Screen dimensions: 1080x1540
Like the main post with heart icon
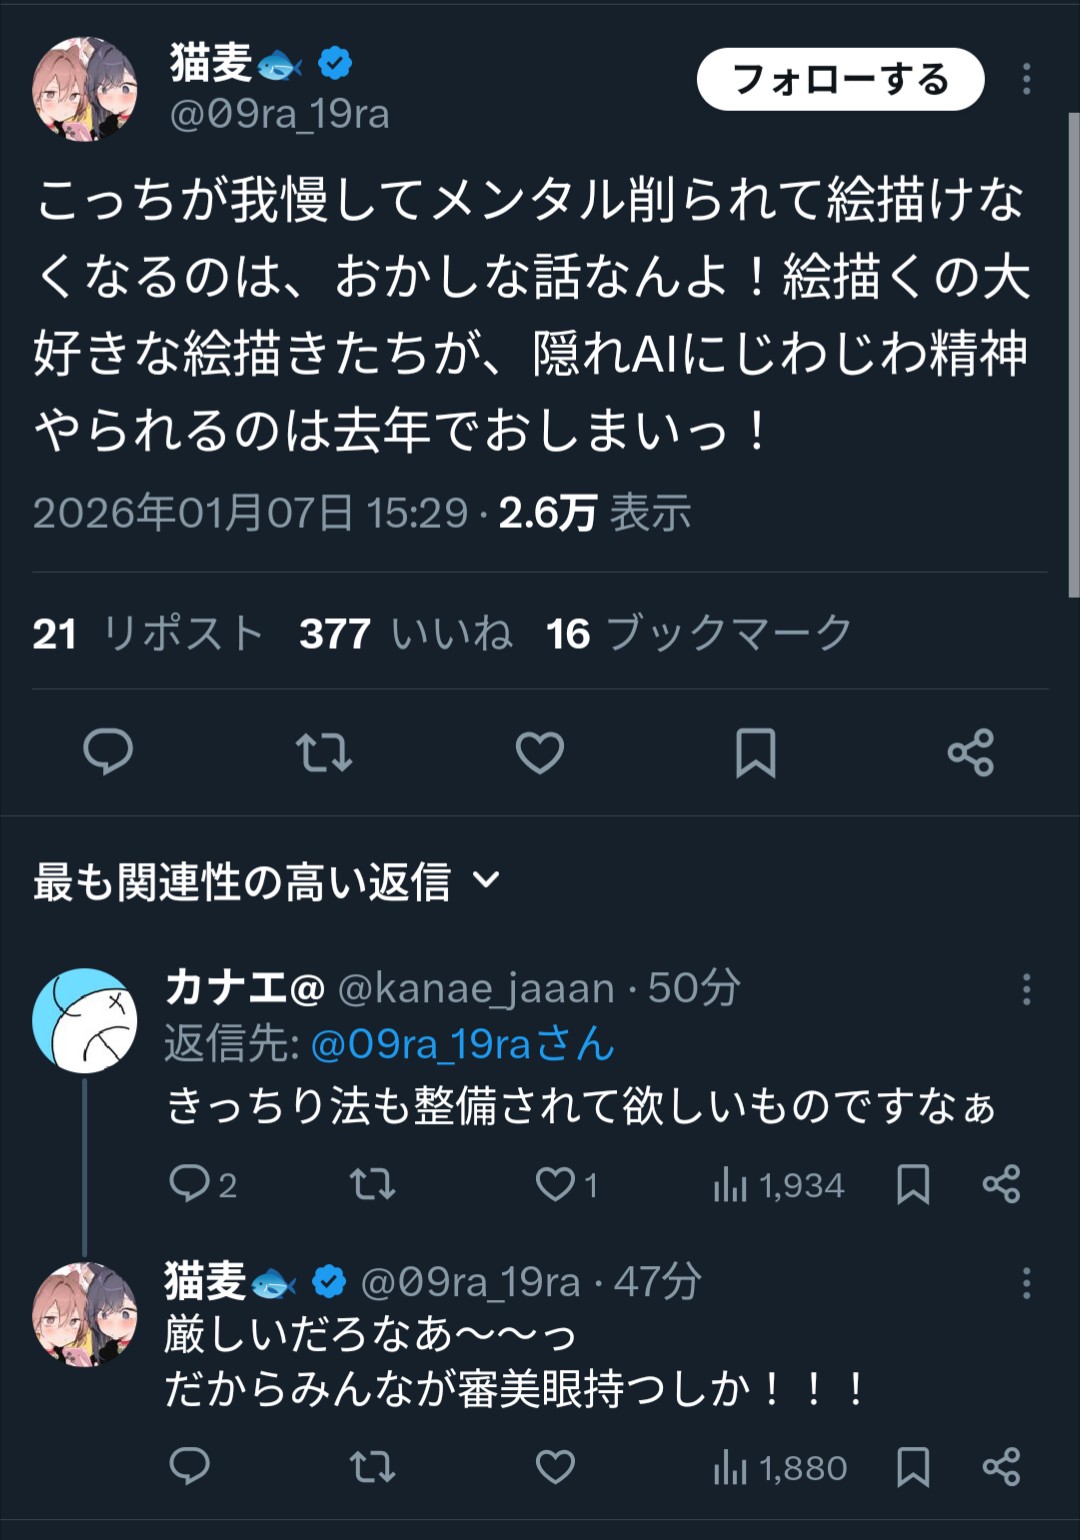[540, 752]
